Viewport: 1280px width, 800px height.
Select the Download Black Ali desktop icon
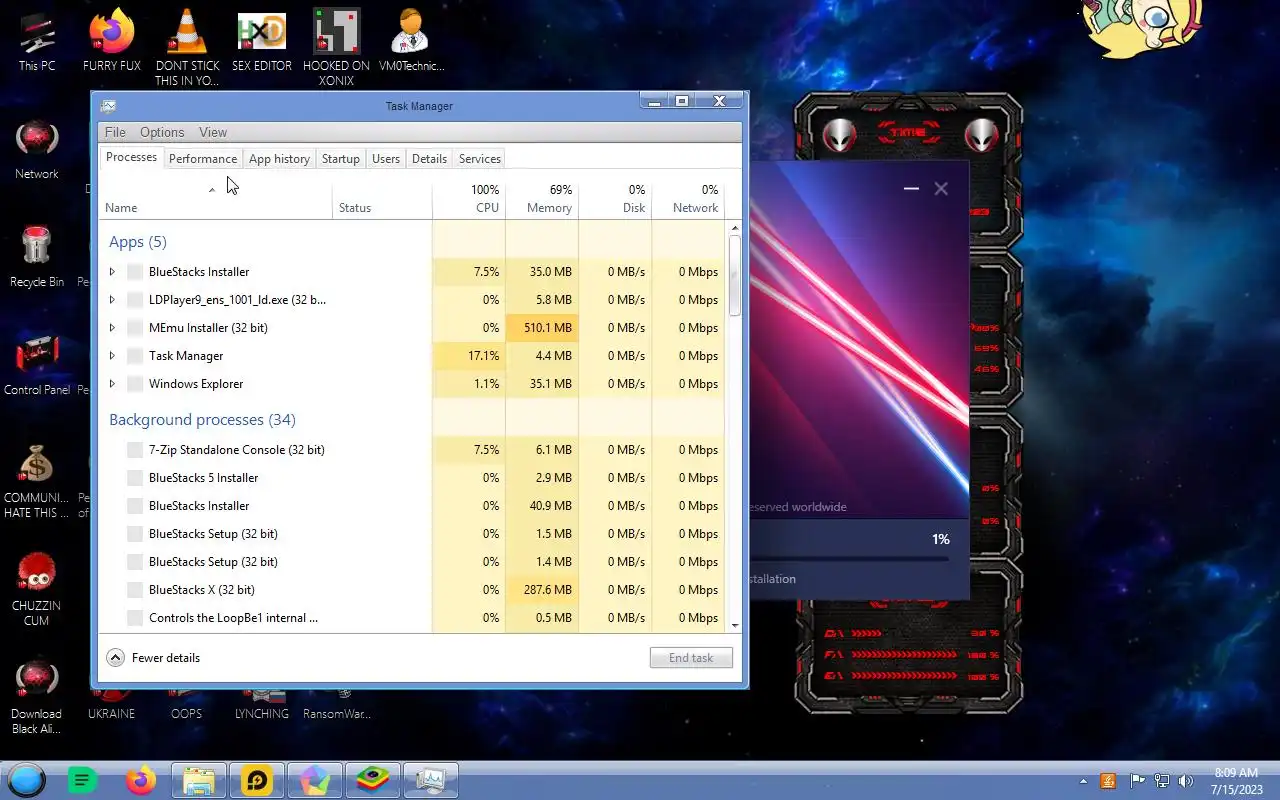pyautogui.click(x=37, y=696)
